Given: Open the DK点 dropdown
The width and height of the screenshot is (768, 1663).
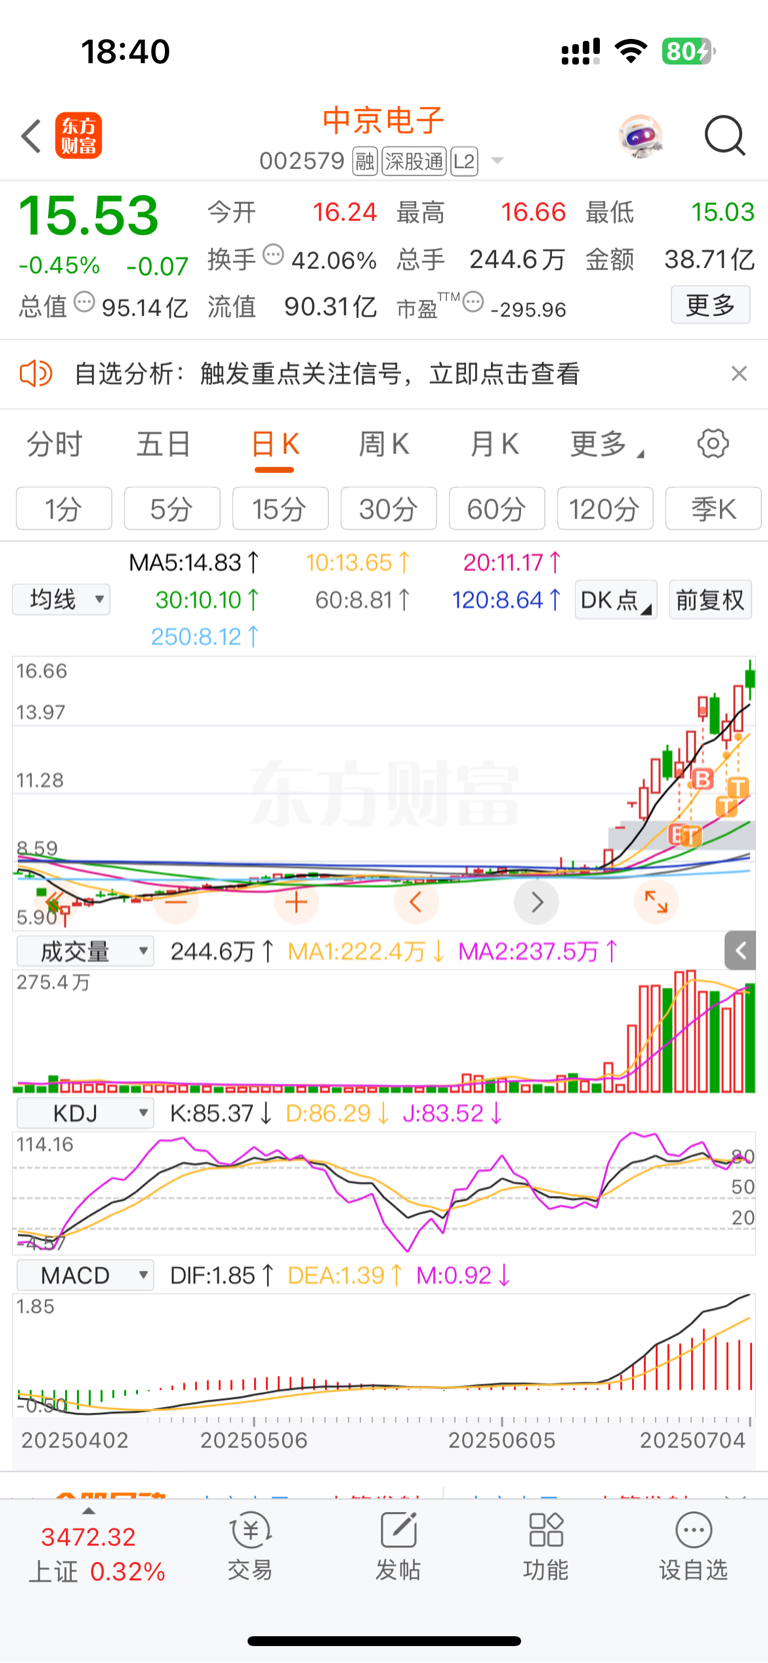Looking at the screenshot, I should coord(616,600).
